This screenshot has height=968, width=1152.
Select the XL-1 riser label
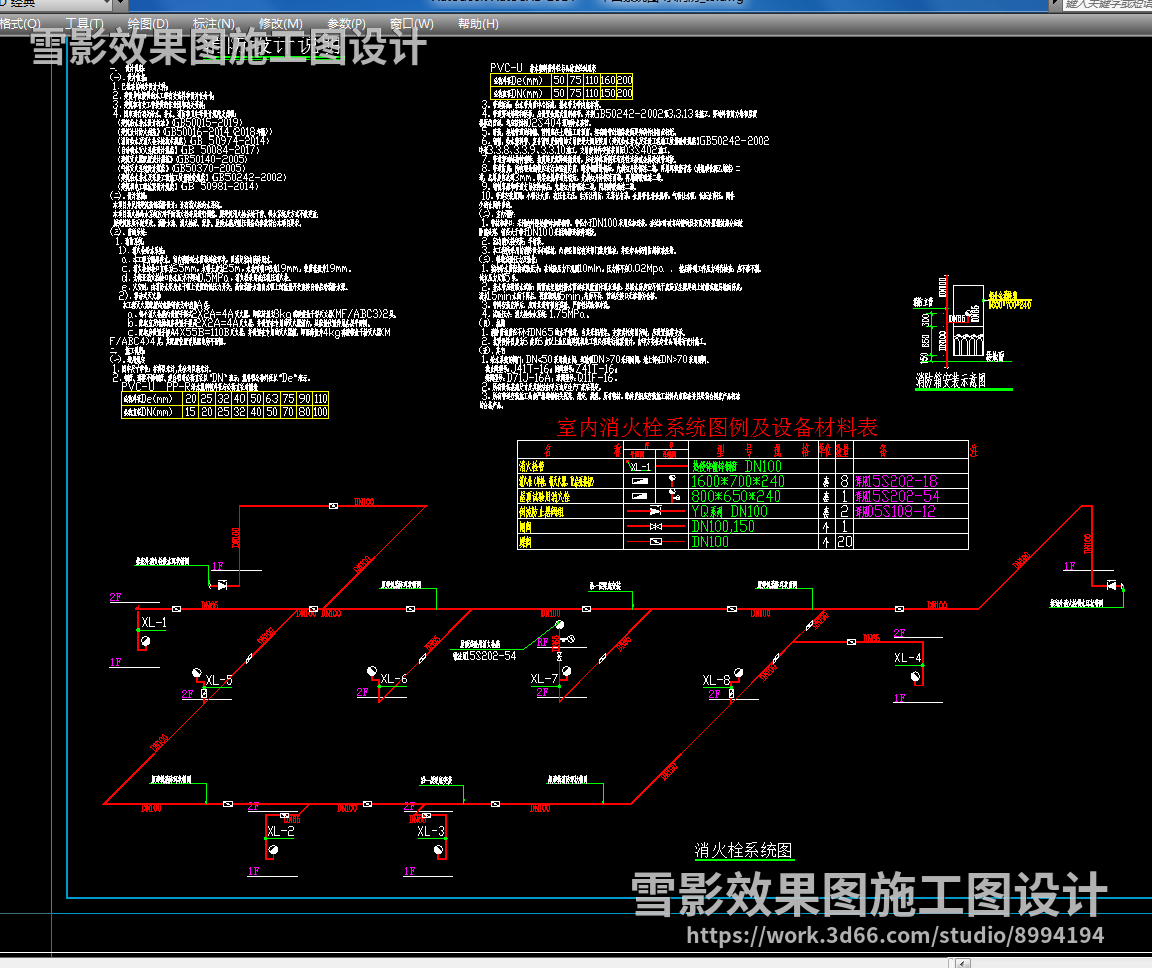pyautogui.click(x=154, y=623)
